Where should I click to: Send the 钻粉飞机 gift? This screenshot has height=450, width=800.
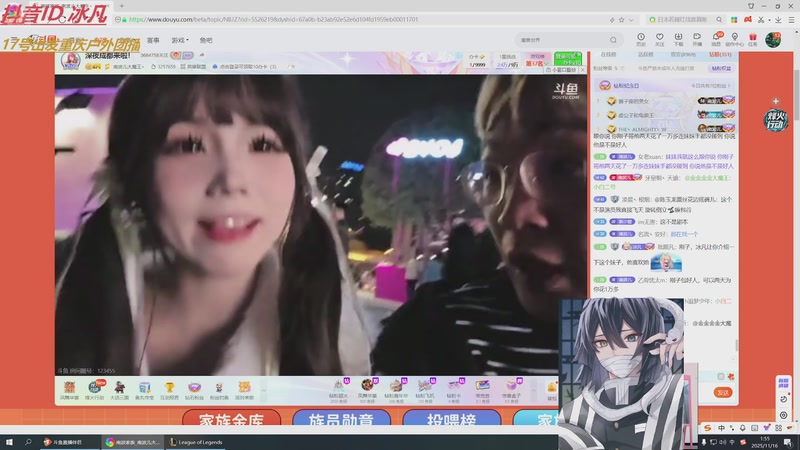point(424,391)
